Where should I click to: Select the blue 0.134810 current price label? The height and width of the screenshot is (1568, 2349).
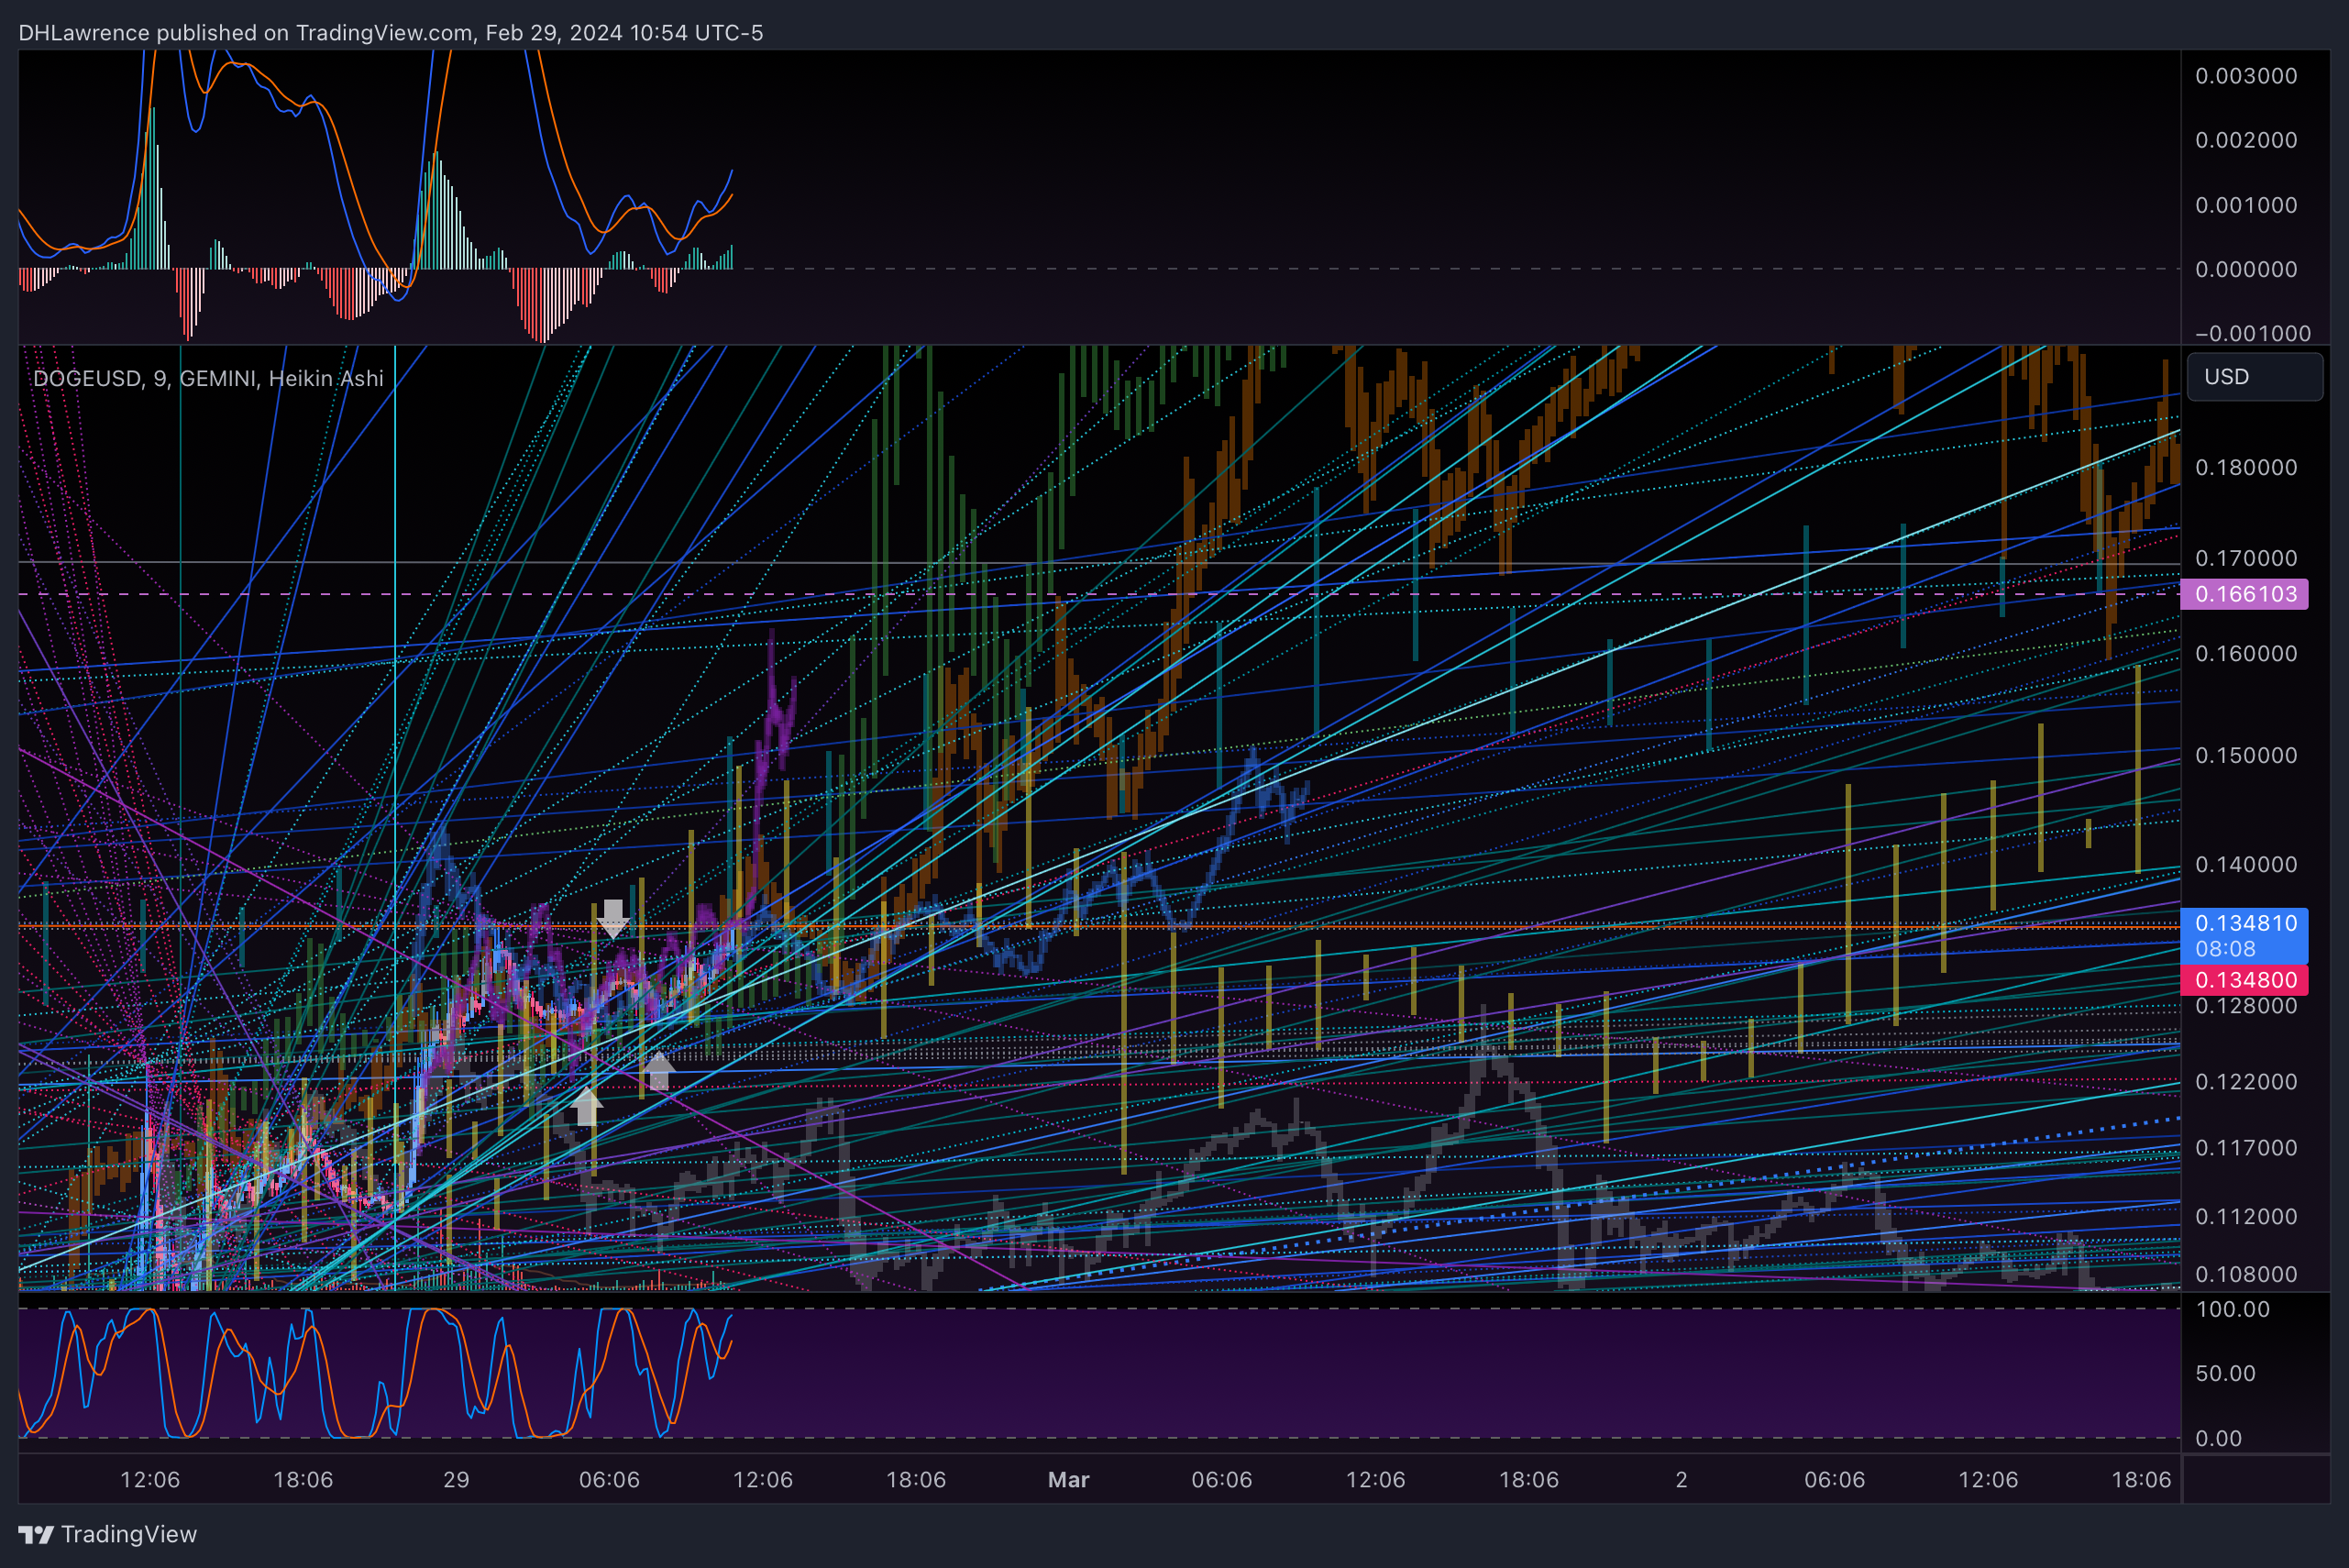point(2244,923)
